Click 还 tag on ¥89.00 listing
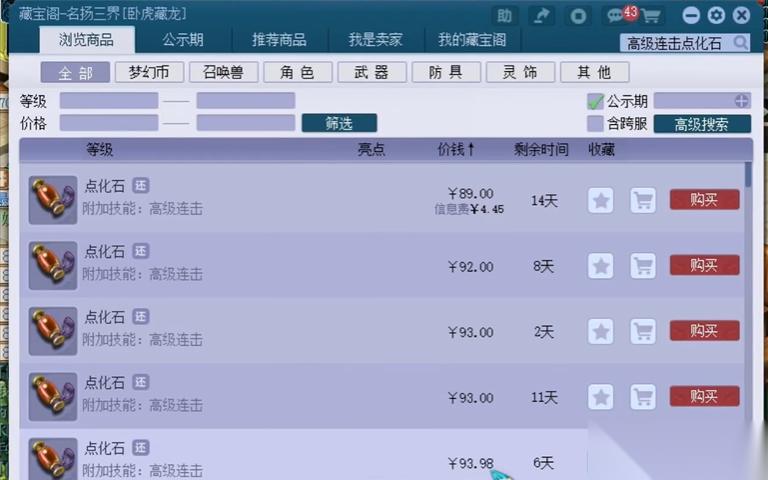 click(x=141, y=186)
